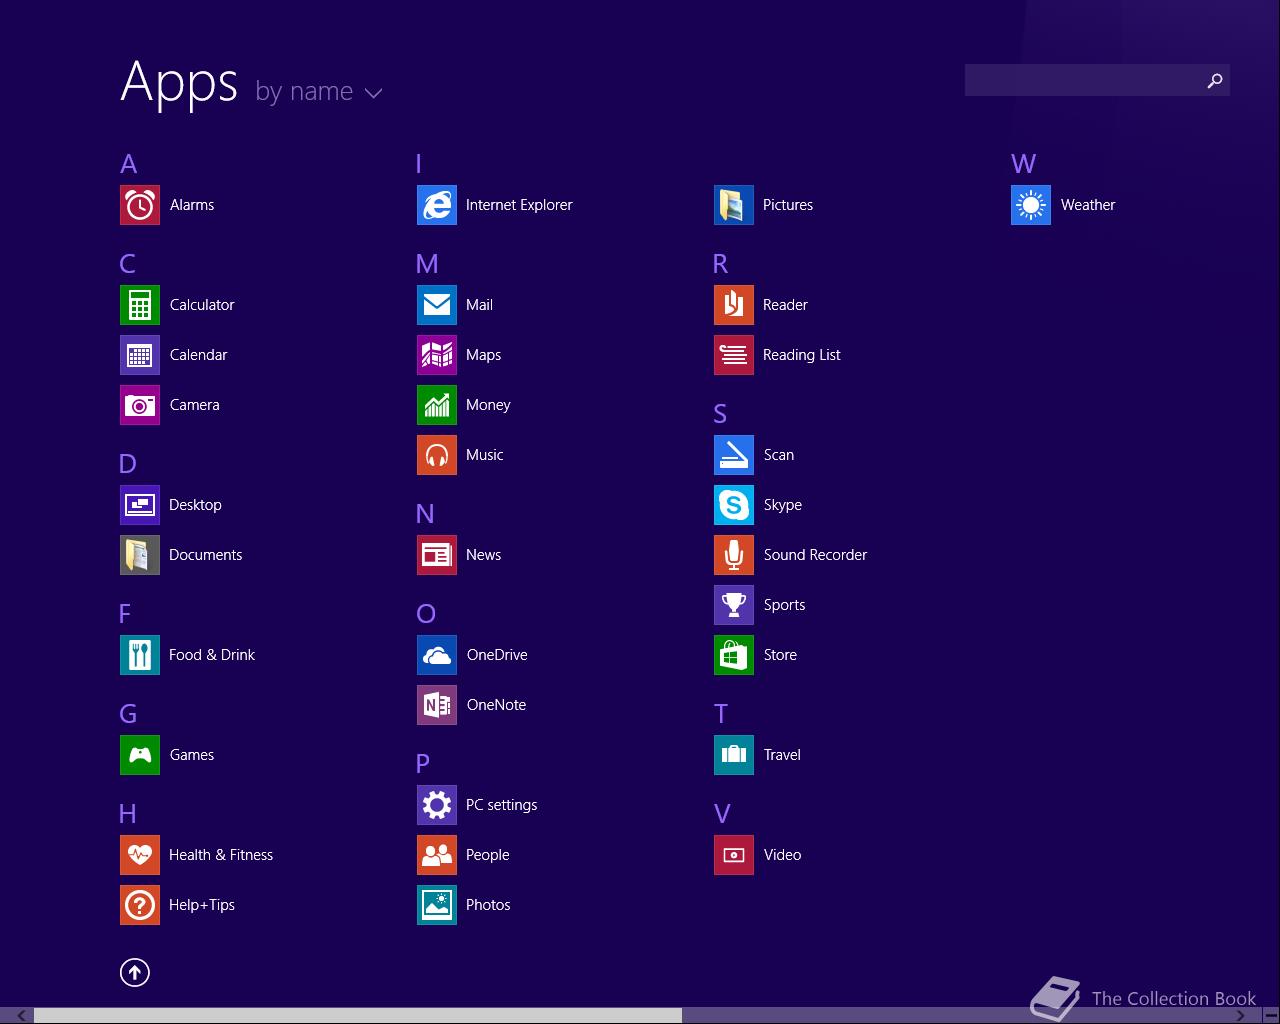Open the Mail app icon

(437, 305)
